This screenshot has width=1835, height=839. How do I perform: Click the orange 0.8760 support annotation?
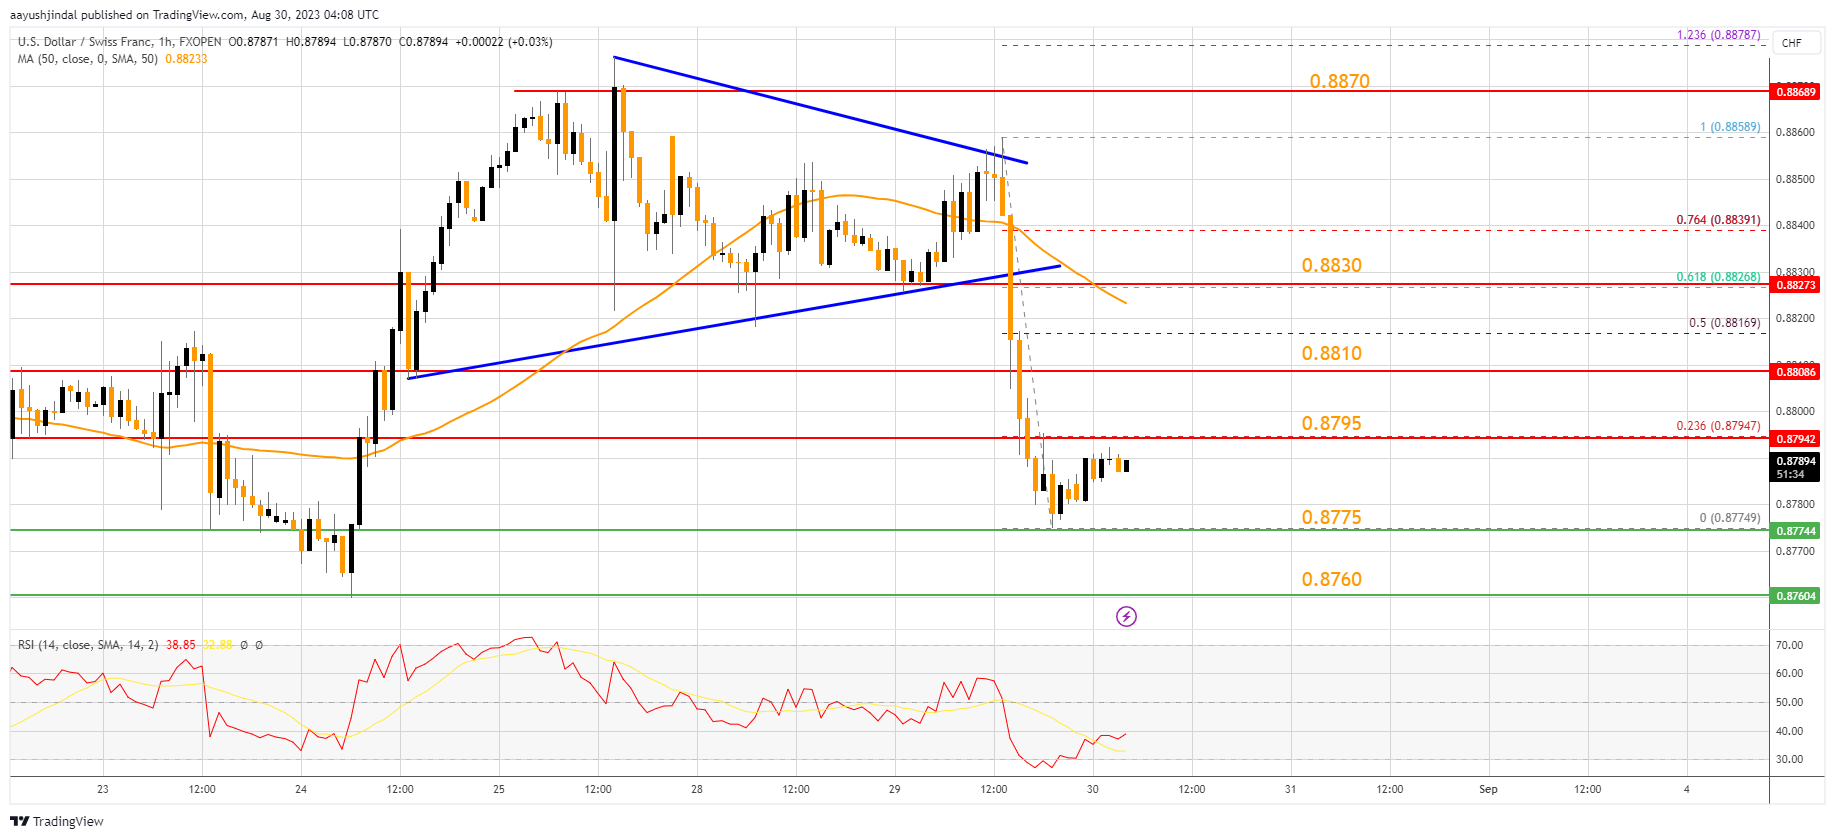tap(1332, 579)
